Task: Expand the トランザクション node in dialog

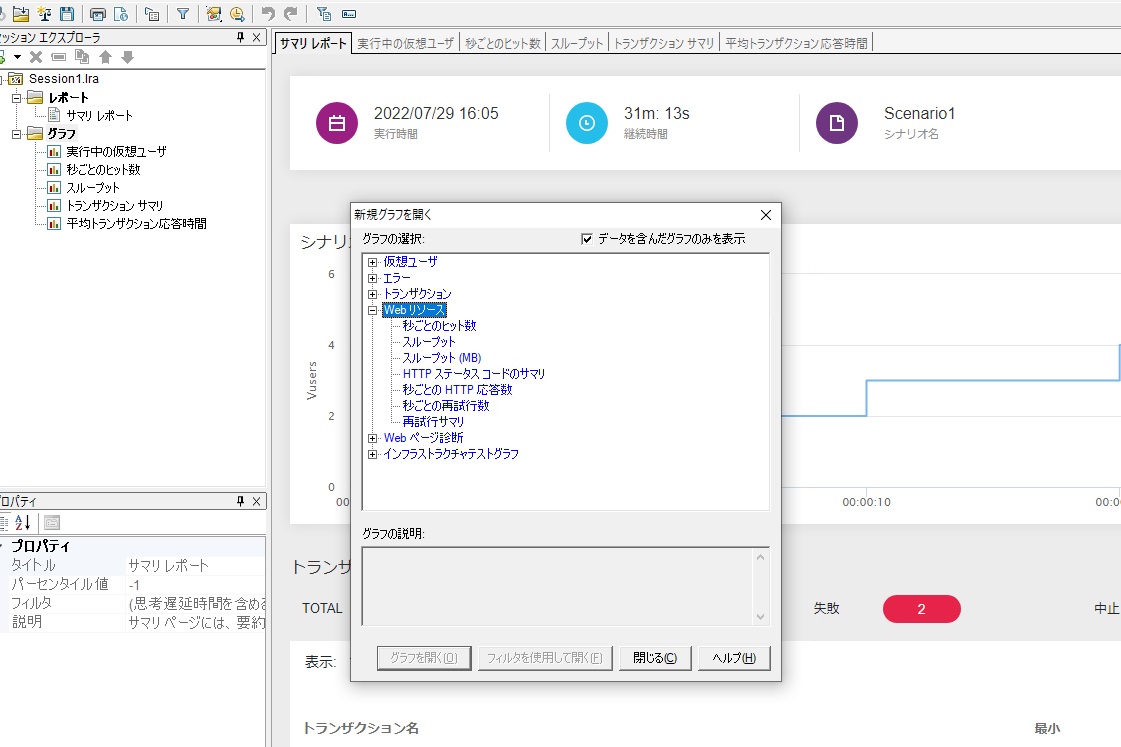Action: (x=373, y=294)
